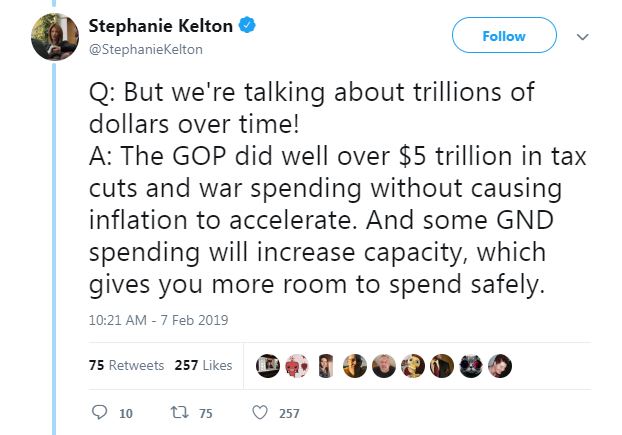Screen dimensions: 622x435
Task: Click the last liker avatar in row
Action: (x=500, y=366)
